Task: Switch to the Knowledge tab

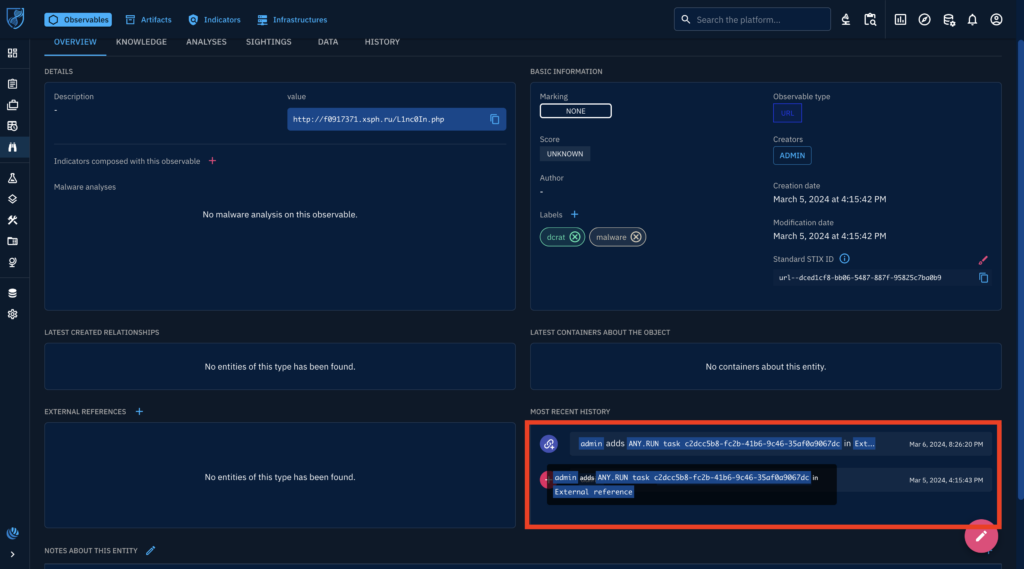Action: coord(141,42)
